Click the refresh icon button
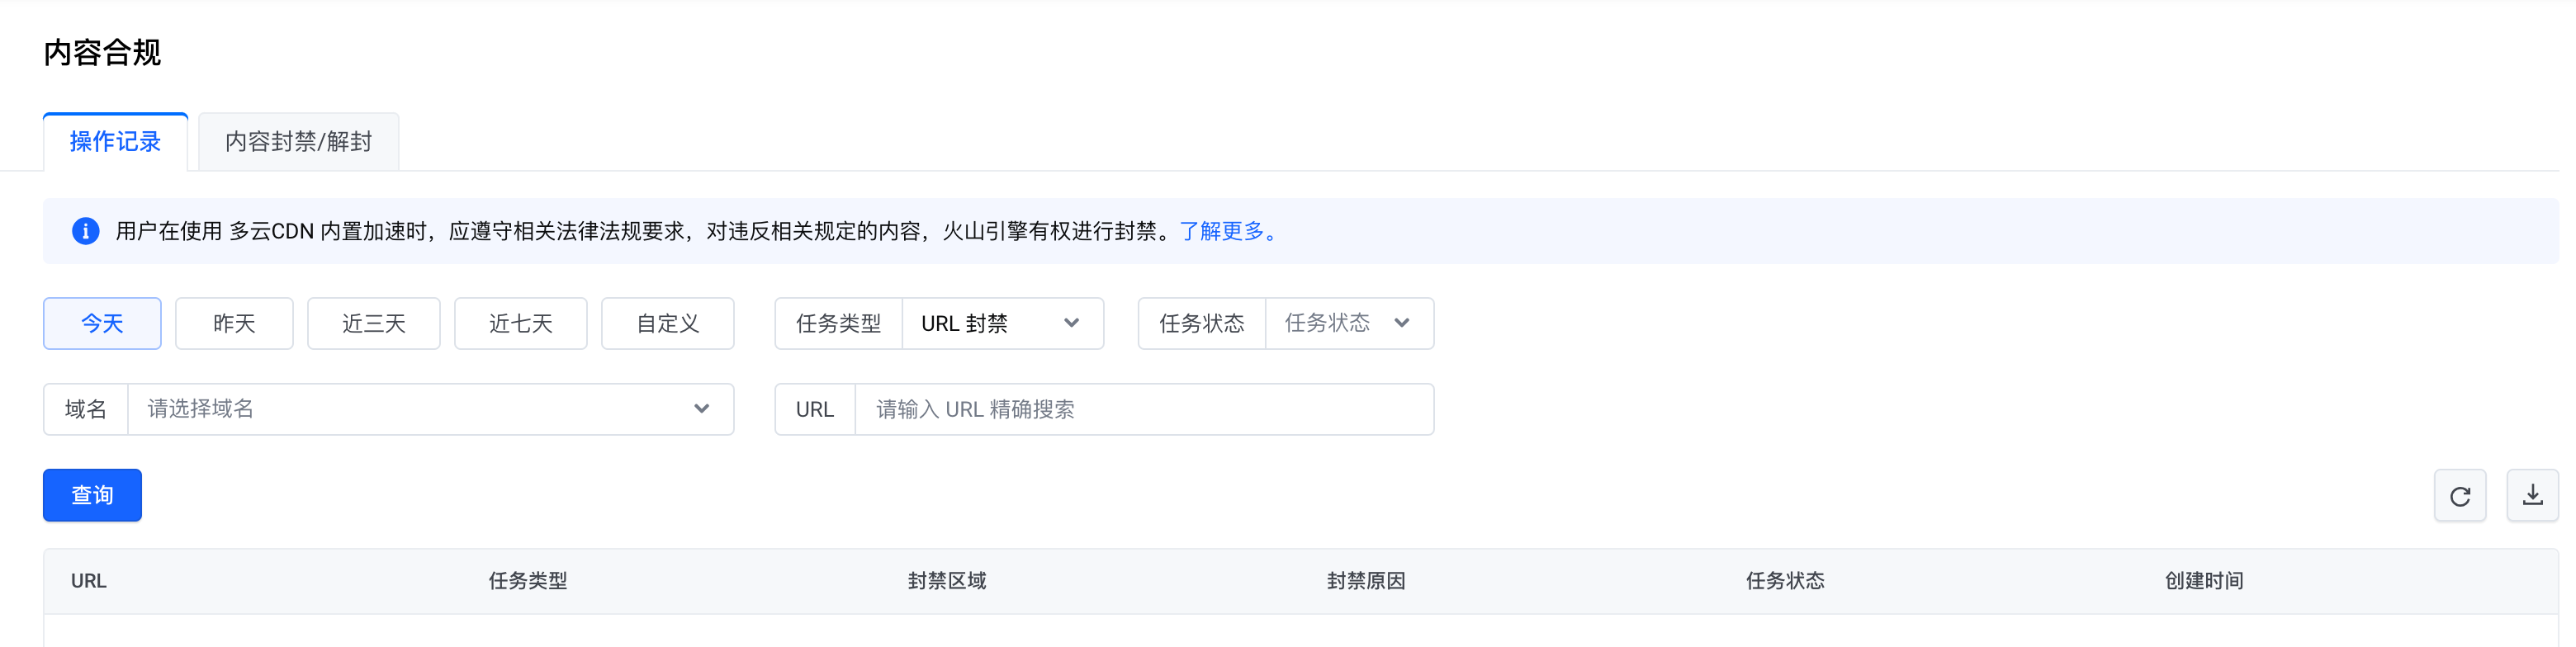2576x647 pixels. (x=2459, y=496)
